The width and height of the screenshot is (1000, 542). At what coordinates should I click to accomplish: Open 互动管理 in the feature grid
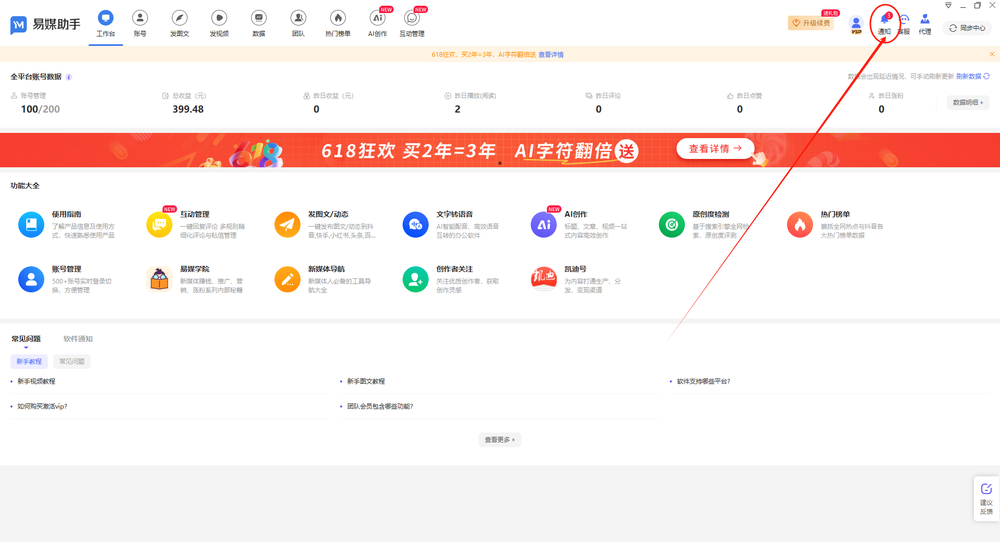(x=196, y=224)
